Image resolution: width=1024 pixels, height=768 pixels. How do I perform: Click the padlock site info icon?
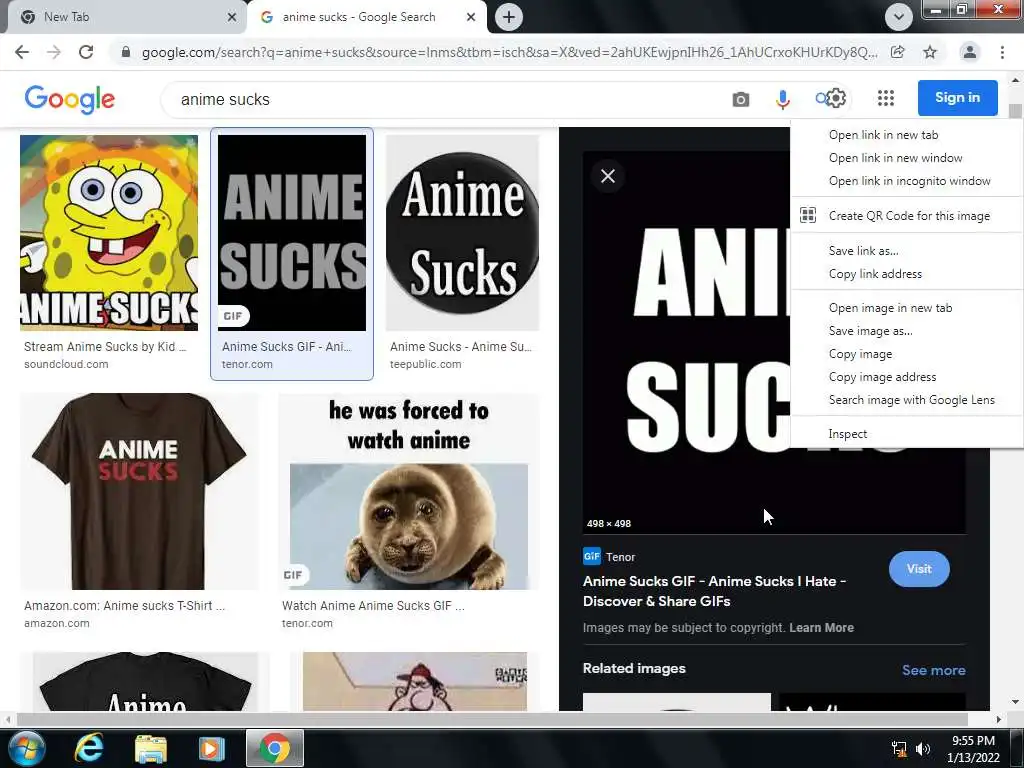(x=126, y=52)
